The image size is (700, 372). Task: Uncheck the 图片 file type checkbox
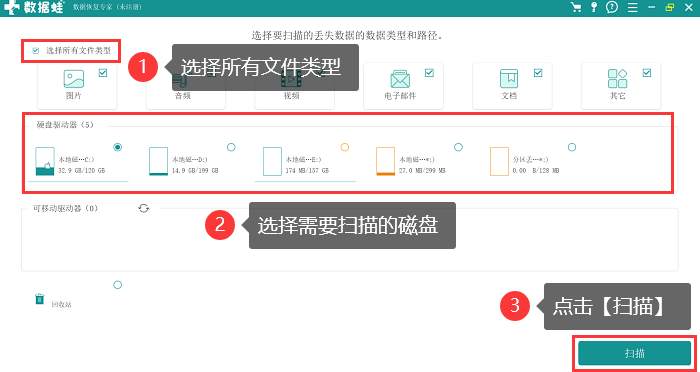103,73
